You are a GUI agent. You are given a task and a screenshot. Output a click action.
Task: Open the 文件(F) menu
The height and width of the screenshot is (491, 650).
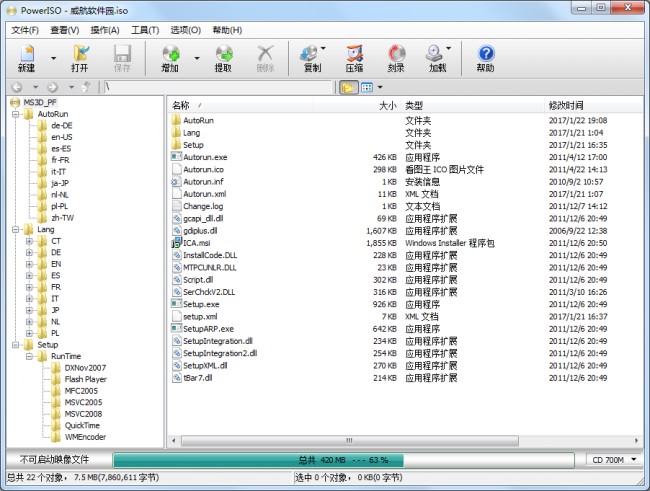25,30
